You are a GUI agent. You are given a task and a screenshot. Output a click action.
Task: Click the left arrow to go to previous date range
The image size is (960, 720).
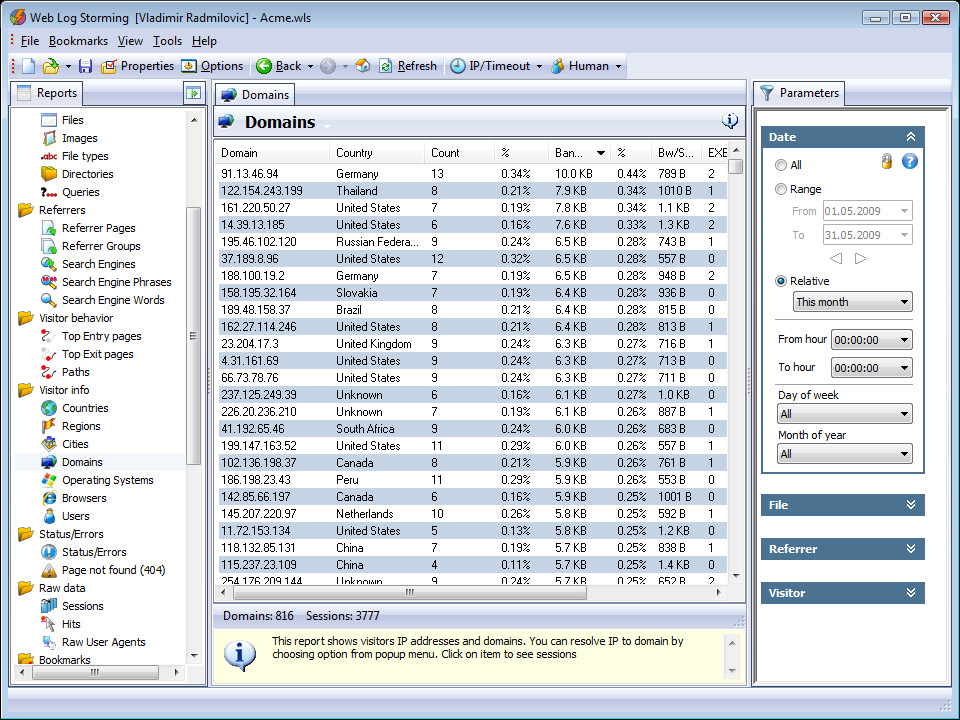point(836,258)
